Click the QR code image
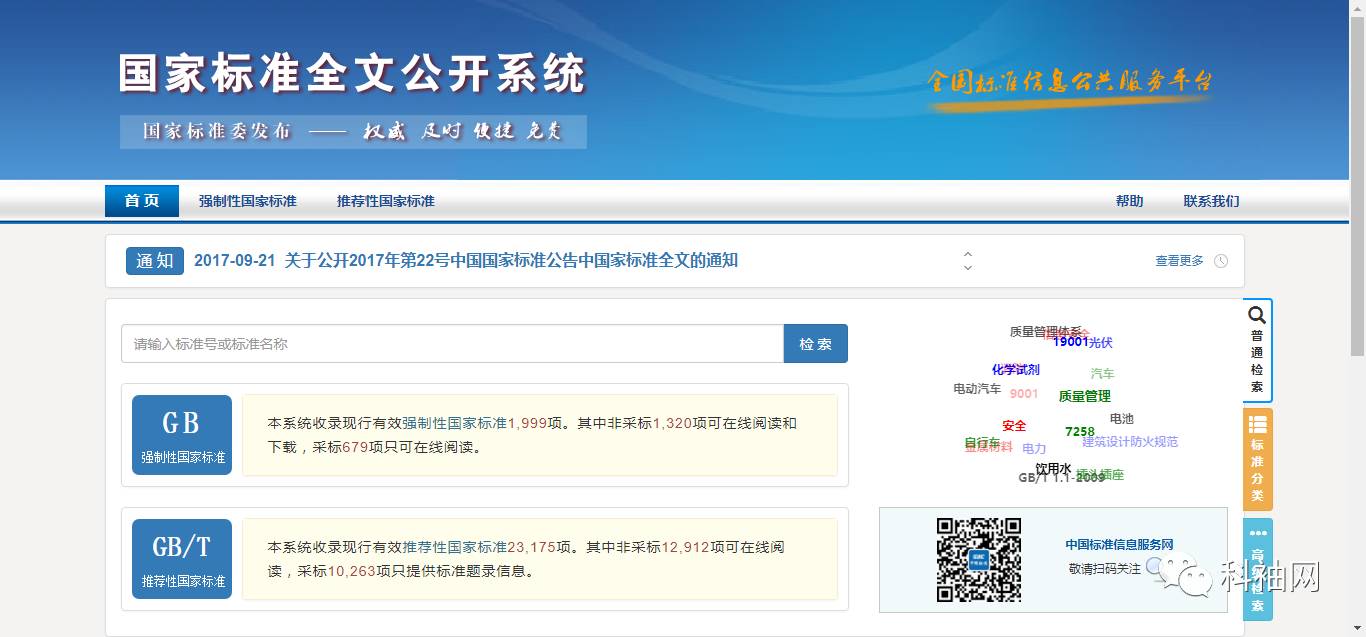 pos(978,560)
